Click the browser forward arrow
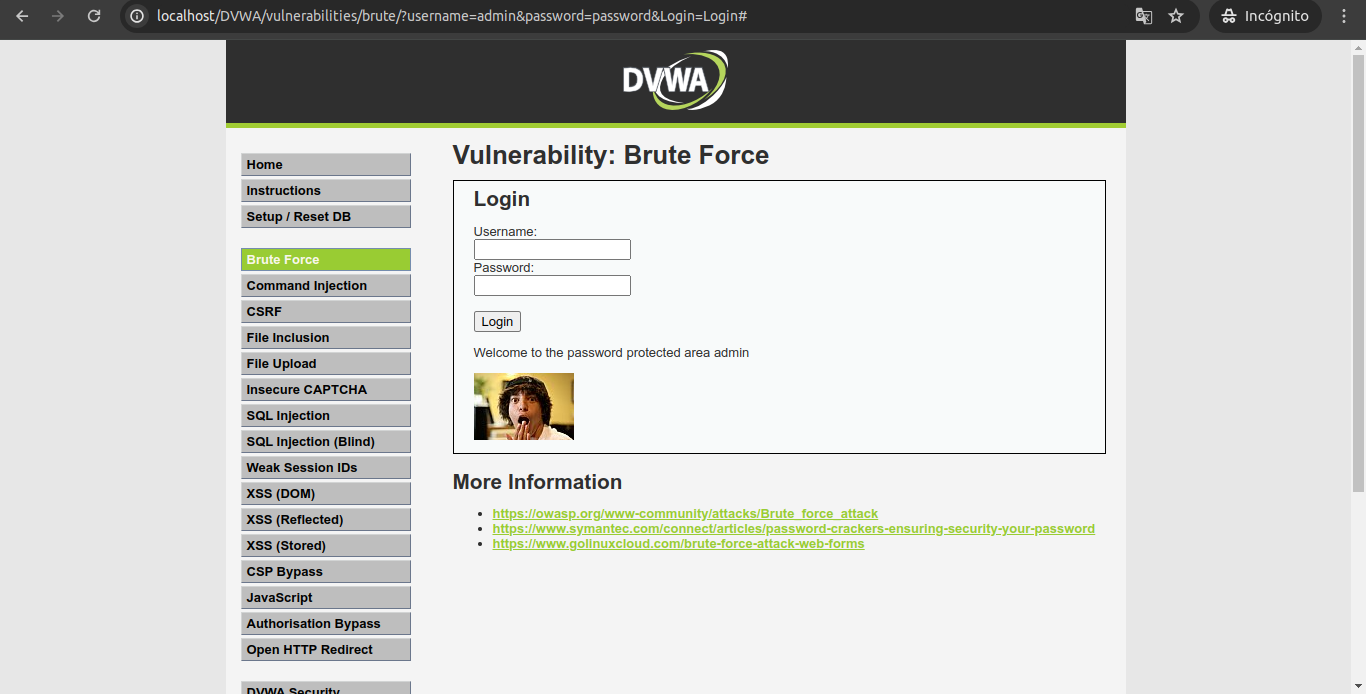Image resolution: width=1366 pixels, height=694 pixels. tap(58, 16)
